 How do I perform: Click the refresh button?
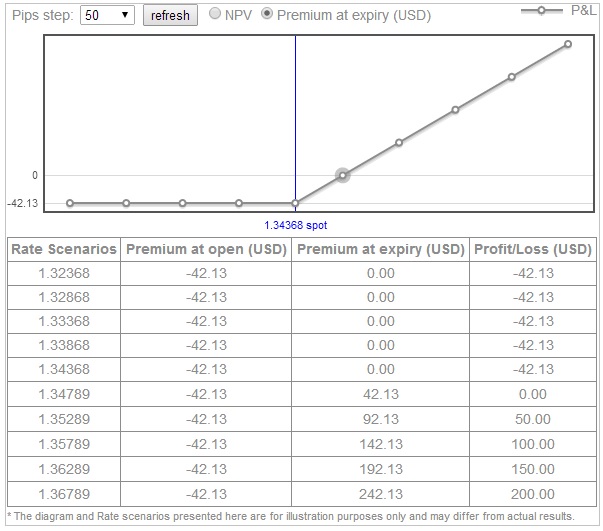coord(170,16)
